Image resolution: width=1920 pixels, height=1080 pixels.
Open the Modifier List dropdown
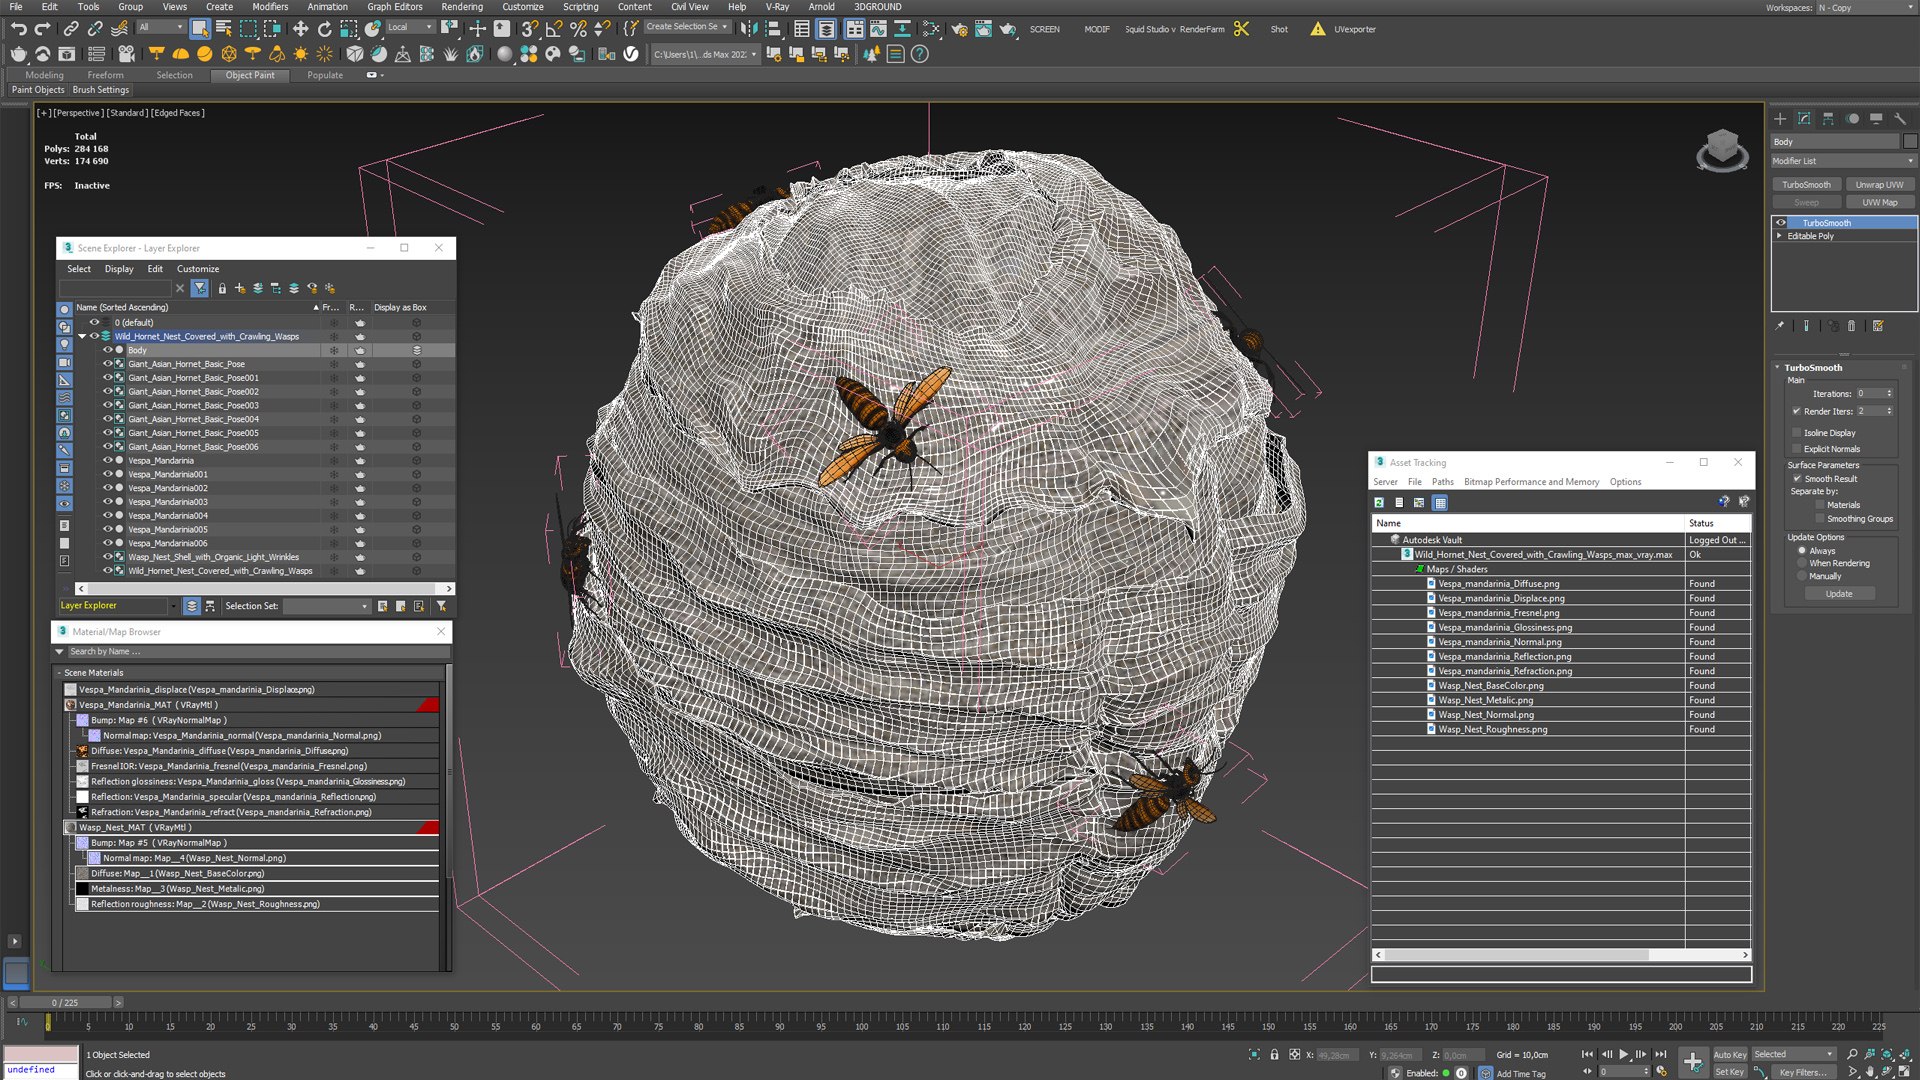pos(1843,161)
